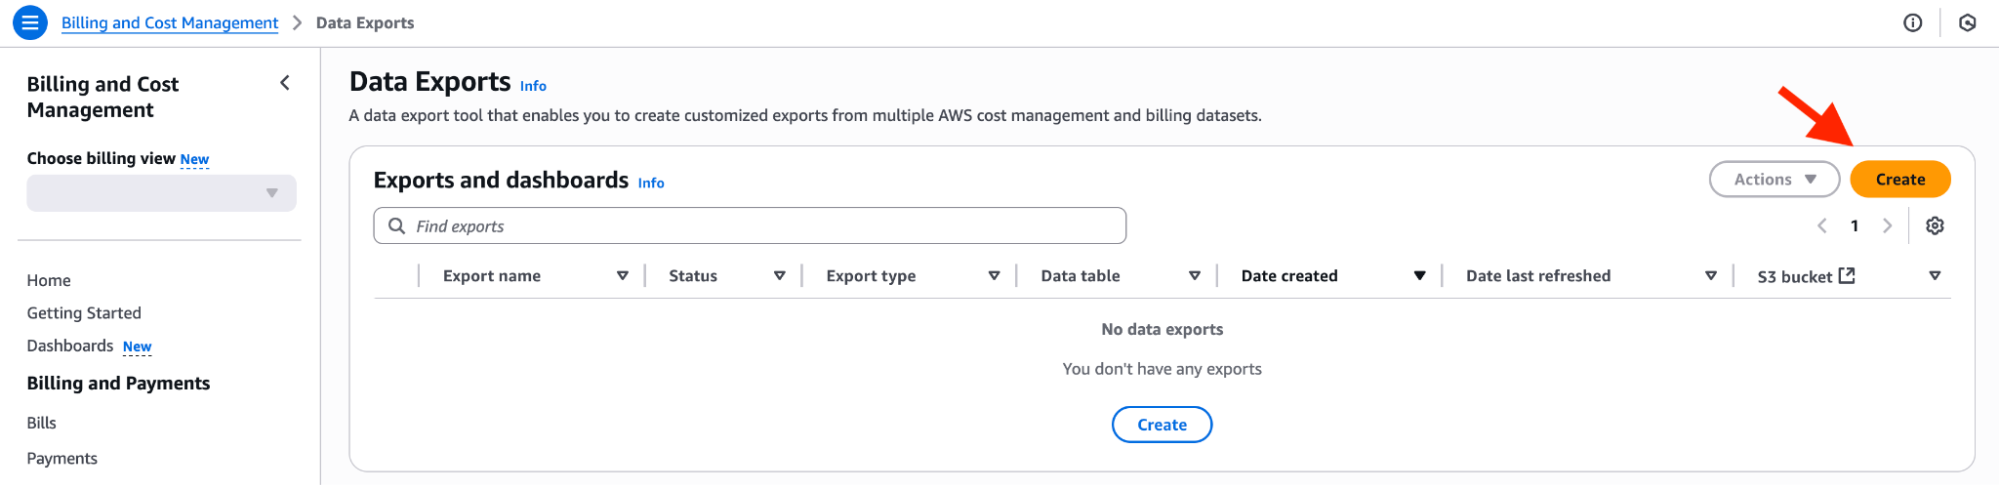The height and width of the screenshot is (486, 1999).
Task: Click the outlined Create button below empty state
Action: coord(1162,425)
